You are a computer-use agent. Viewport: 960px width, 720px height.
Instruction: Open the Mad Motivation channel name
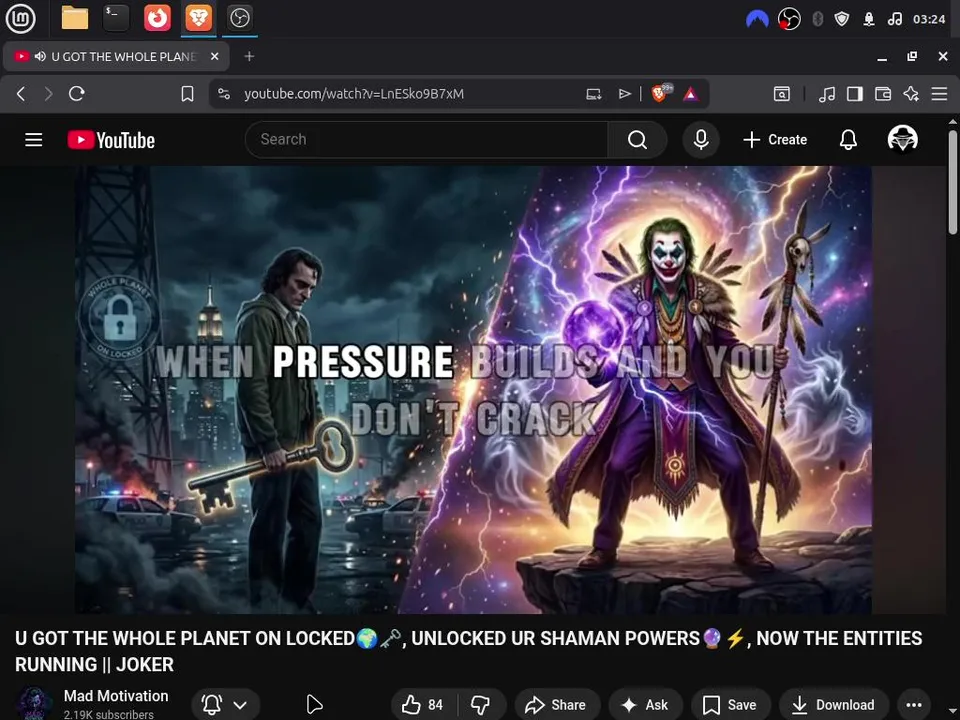tap(116, 696)
